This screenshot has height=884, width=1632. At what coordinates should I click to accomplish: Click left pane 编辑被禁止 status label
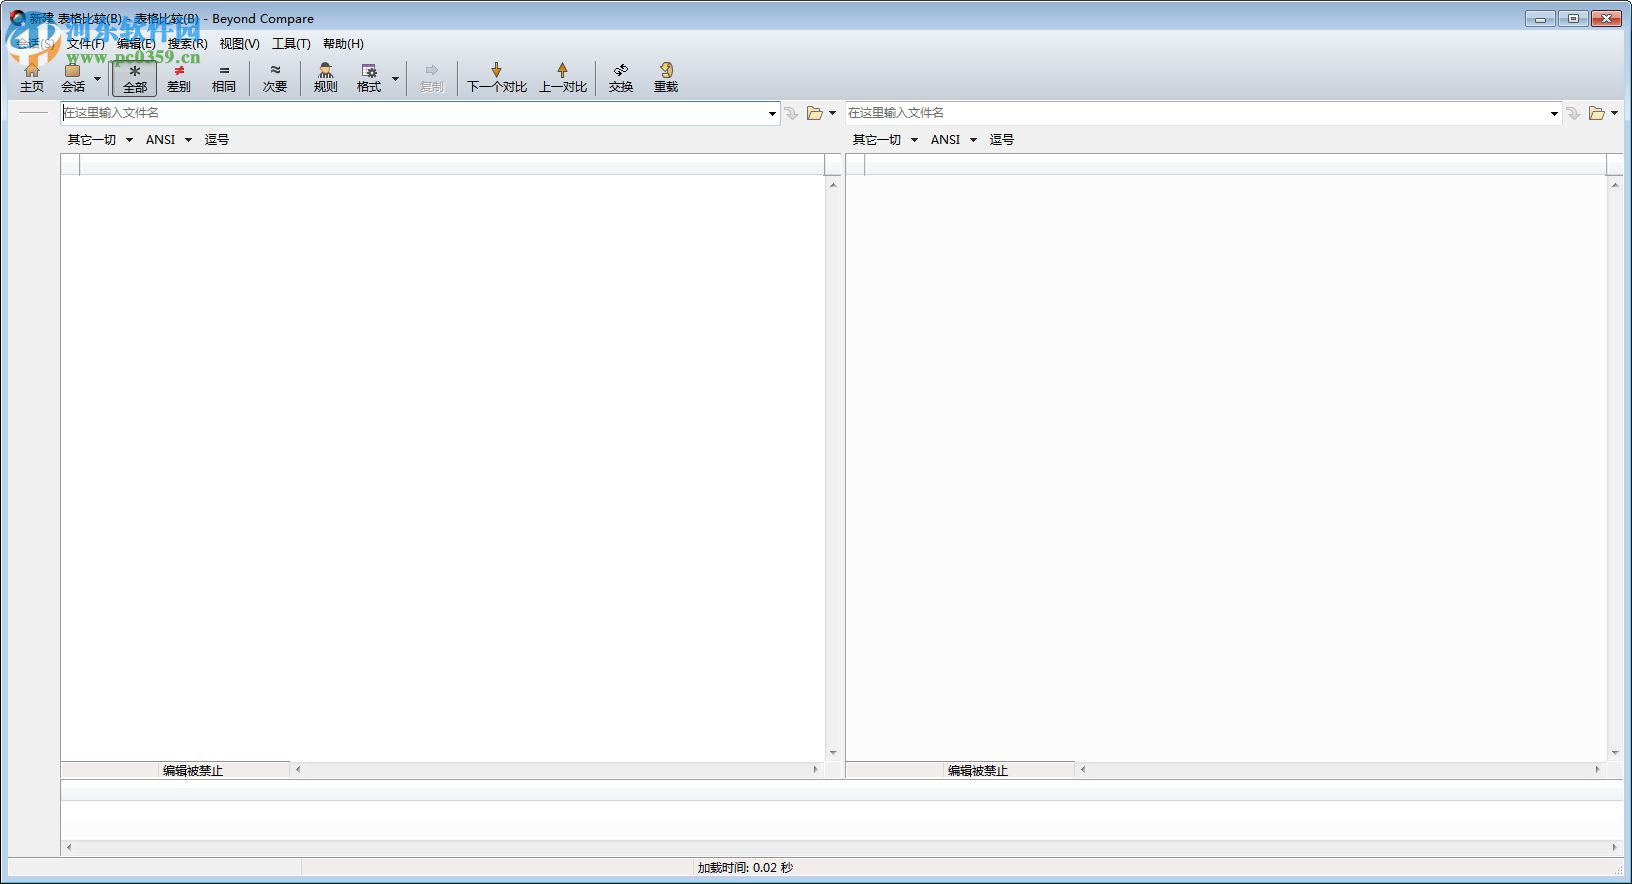tap(193, 771)
